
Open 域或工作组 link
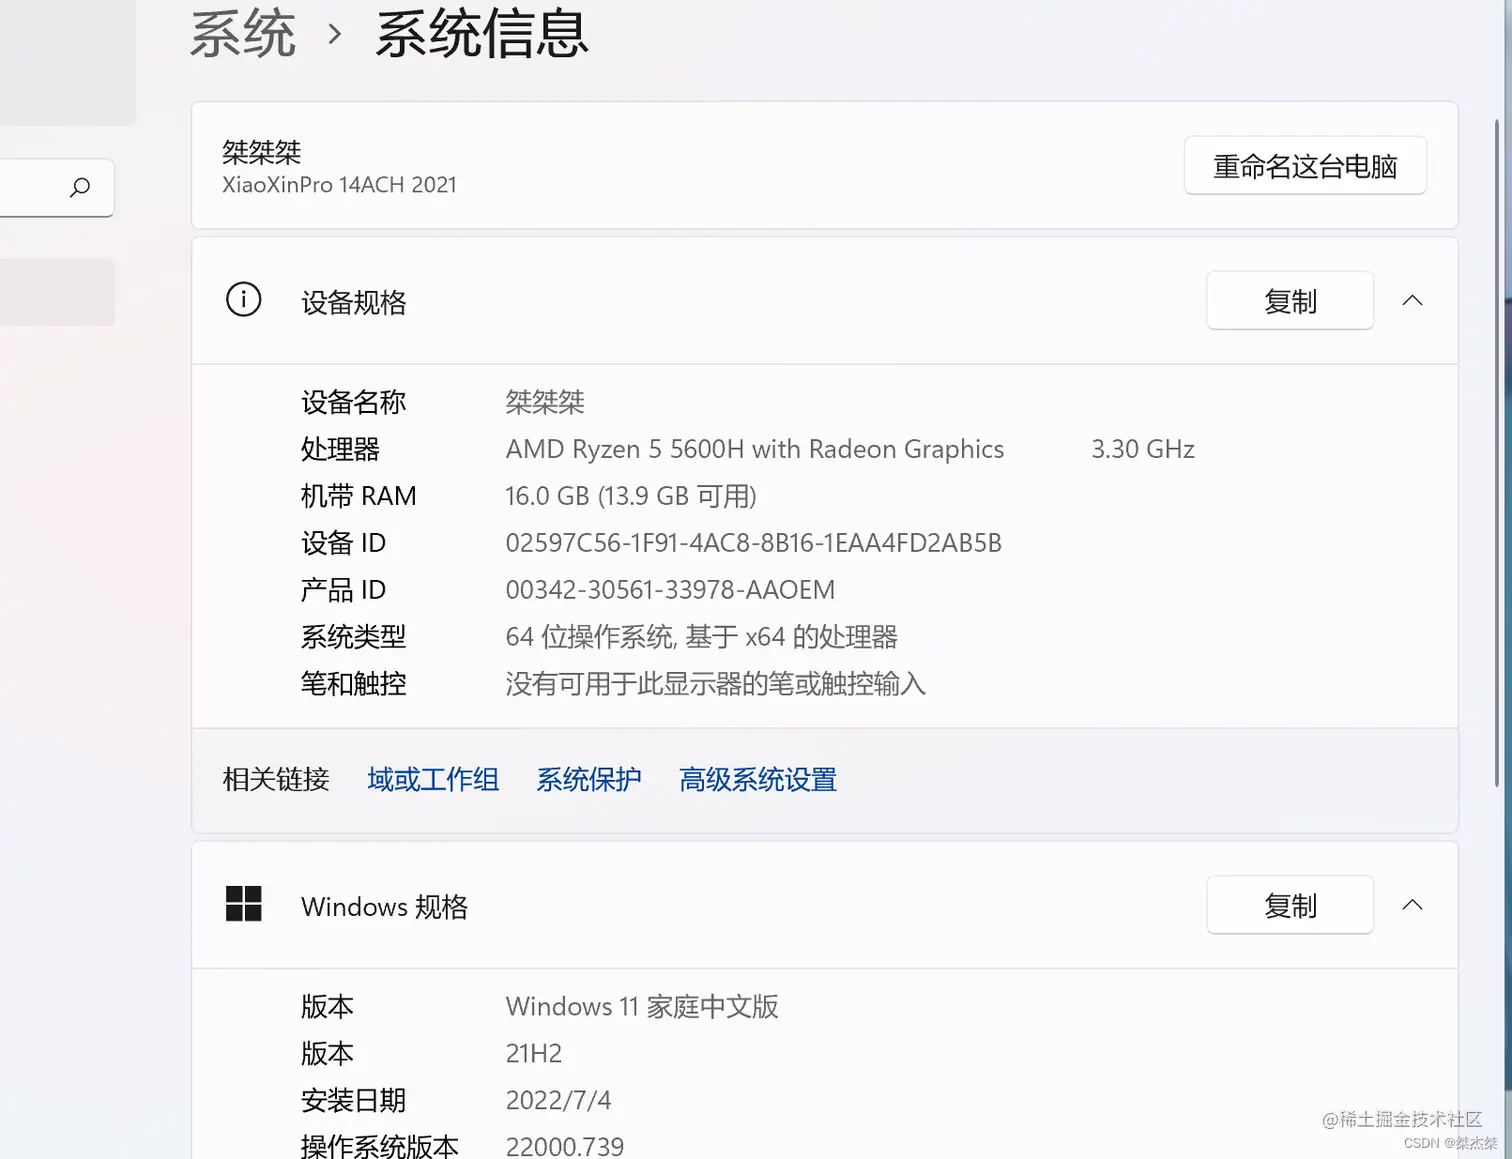point(433,780)
